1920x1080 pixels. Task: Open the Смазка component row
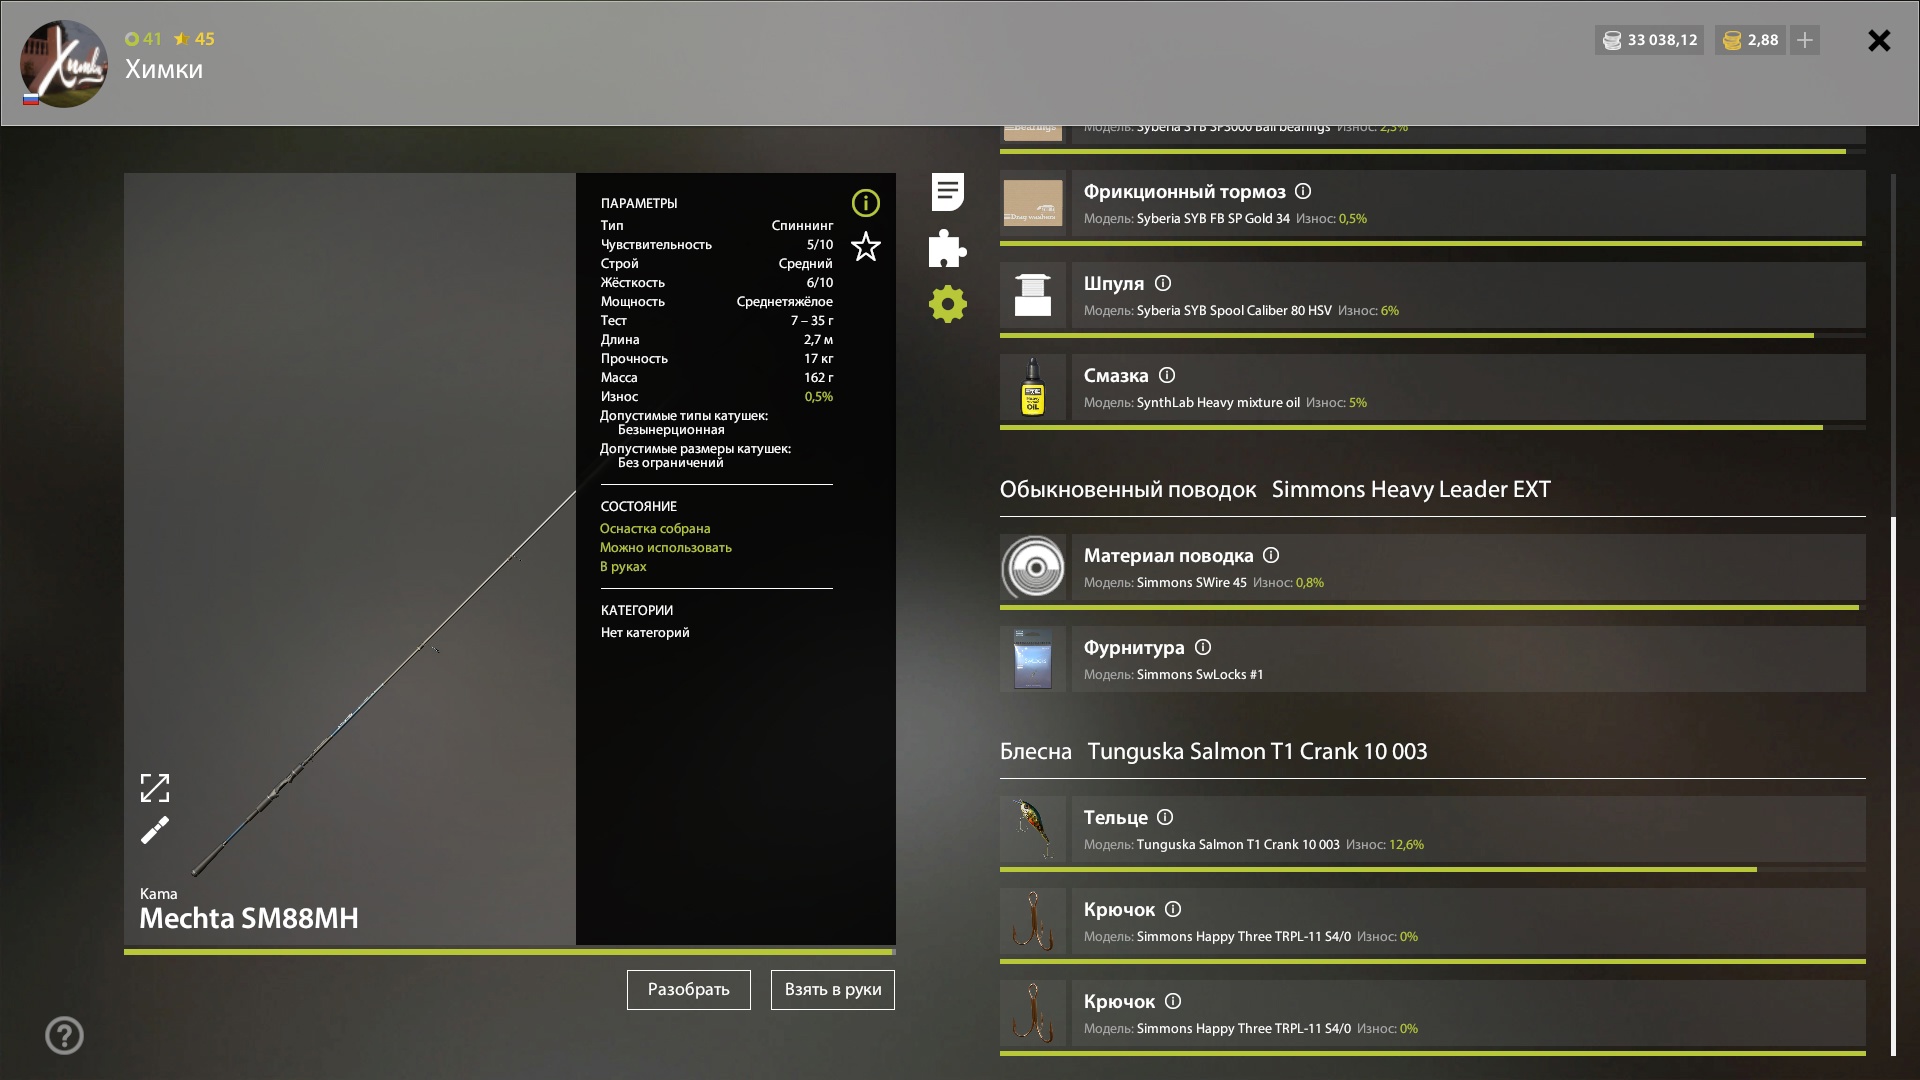click(x=1468, y=387)
